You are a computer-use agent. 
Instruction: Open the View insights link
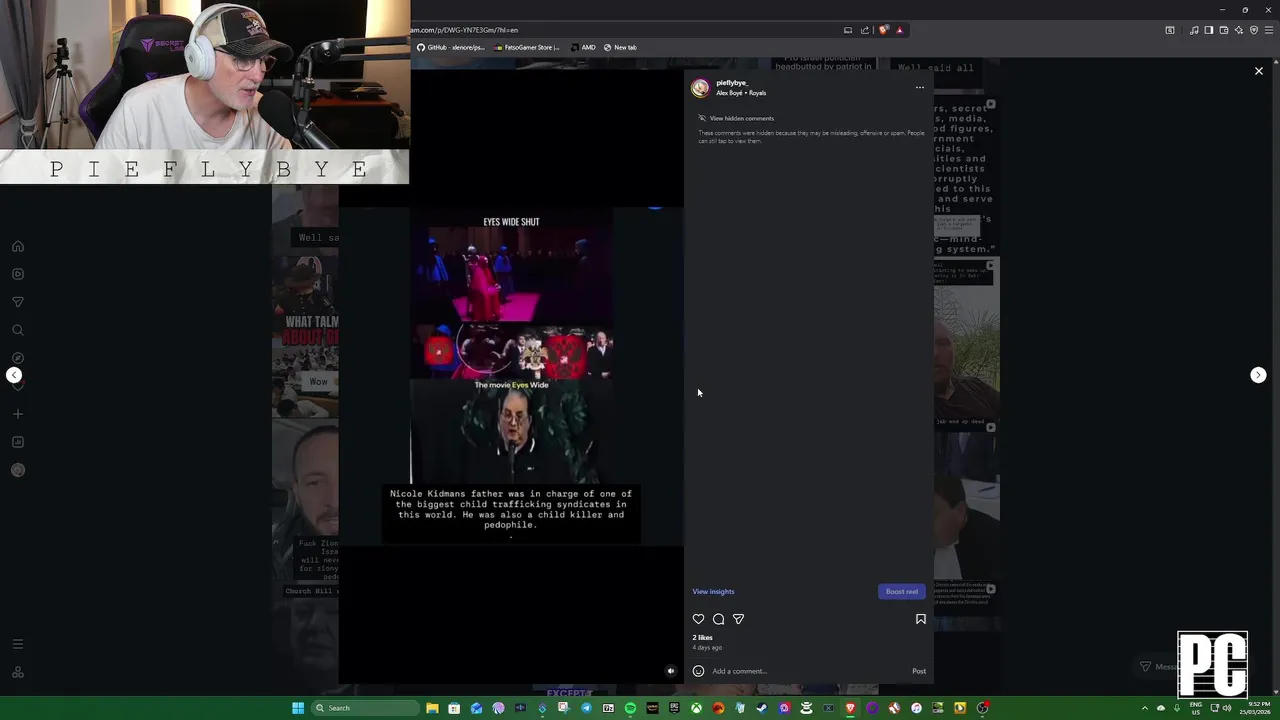(x=713, y=591)
